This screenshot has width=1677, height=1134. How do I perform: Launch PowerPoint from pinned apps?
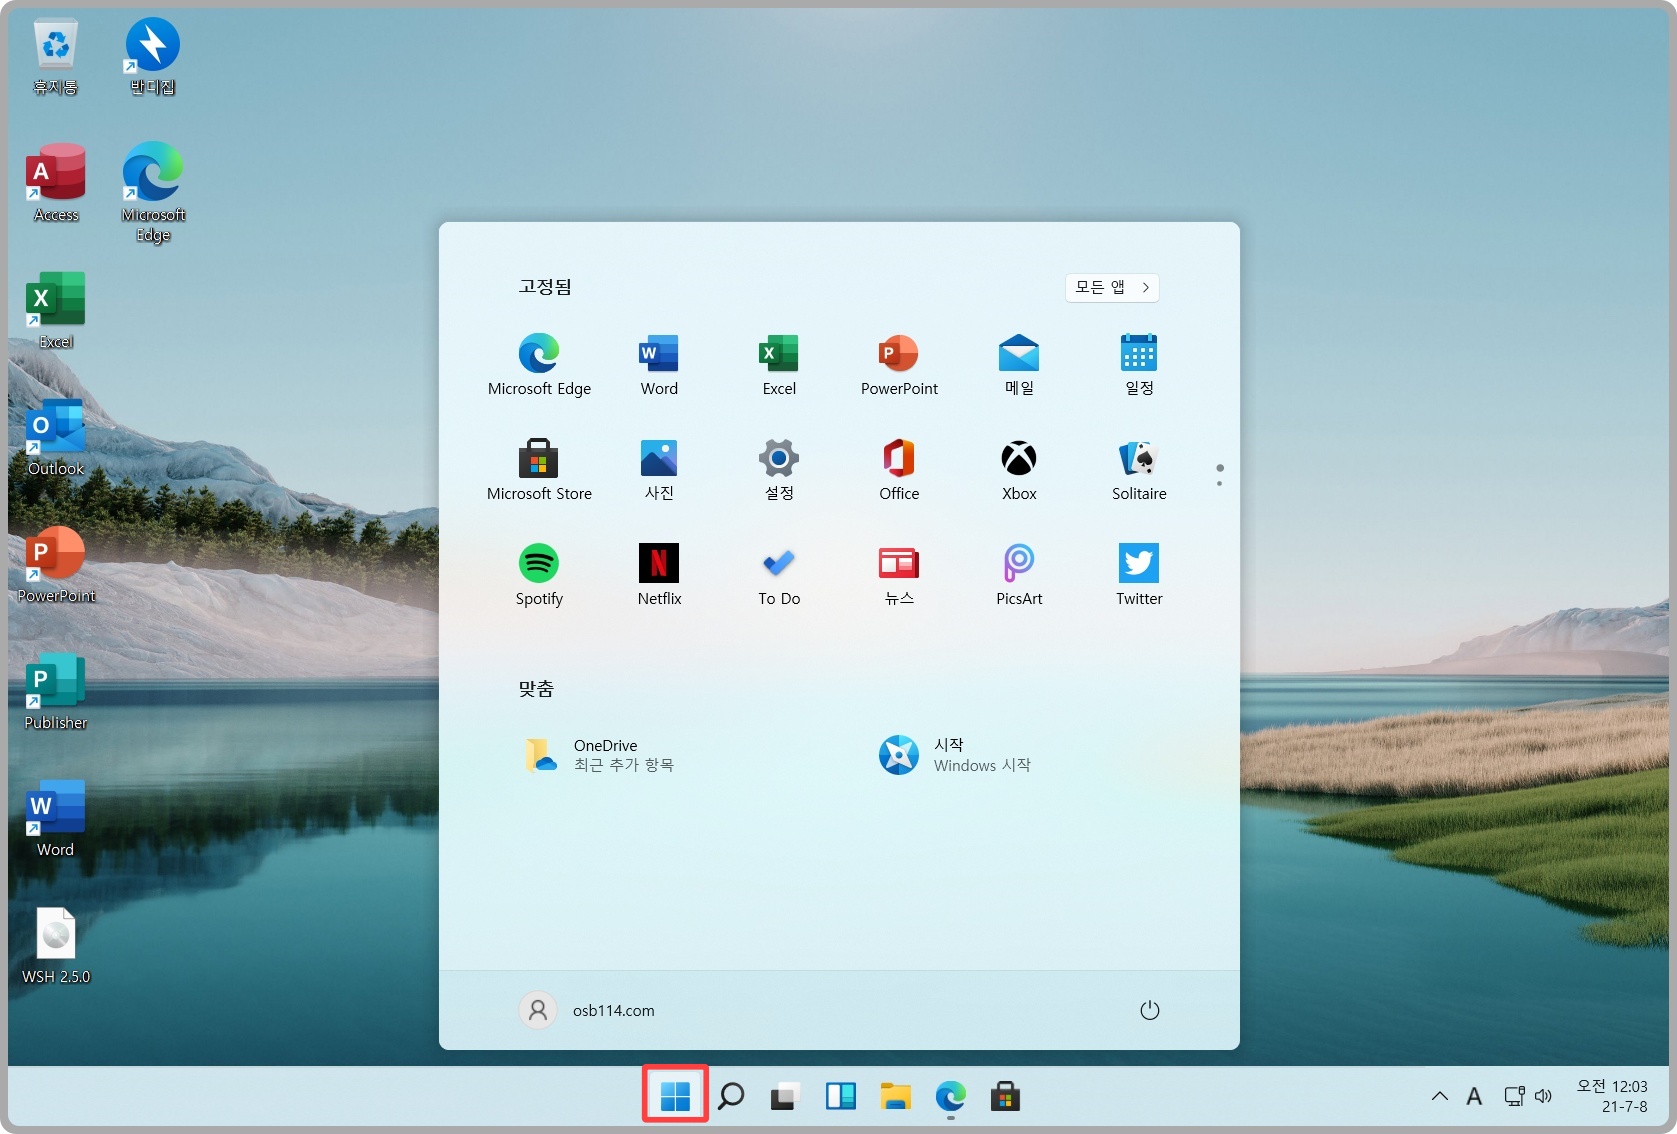pyautogui.click(x=899, y=365)
